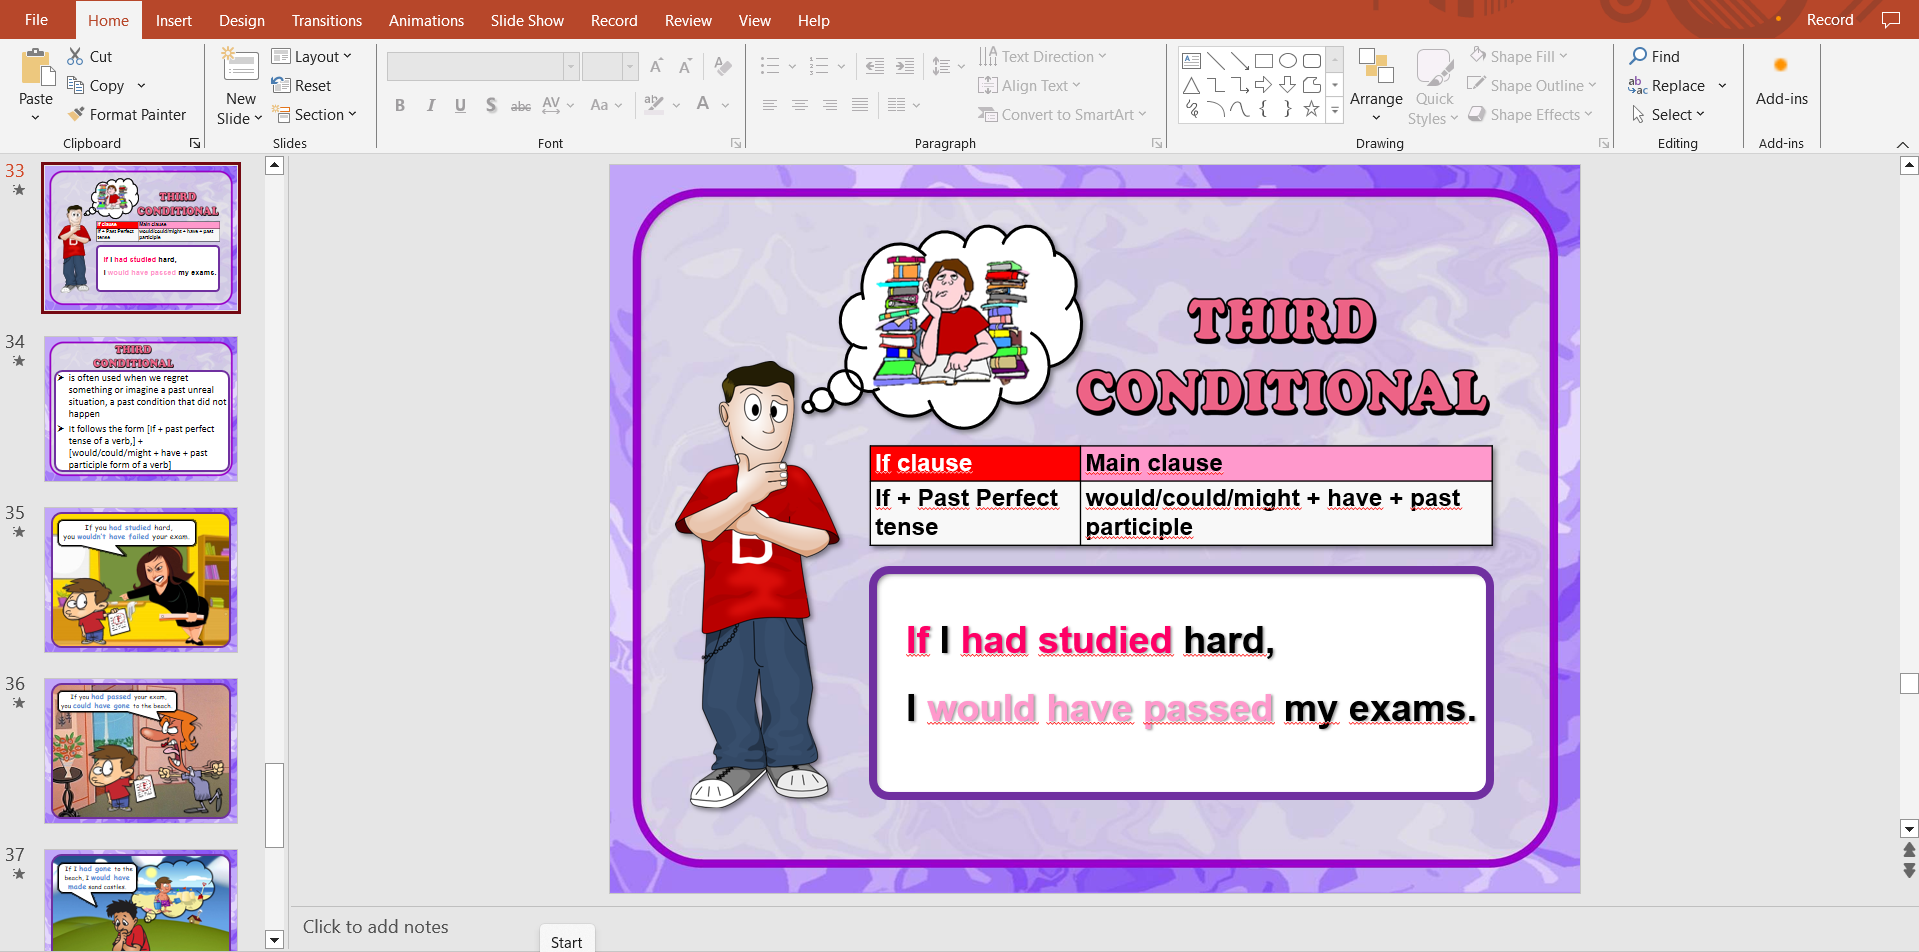Click the Record button at top right
Image resolution: width=1919 pixels, height=952 pixels.
pyautogui.click(x=1829, y=20)
